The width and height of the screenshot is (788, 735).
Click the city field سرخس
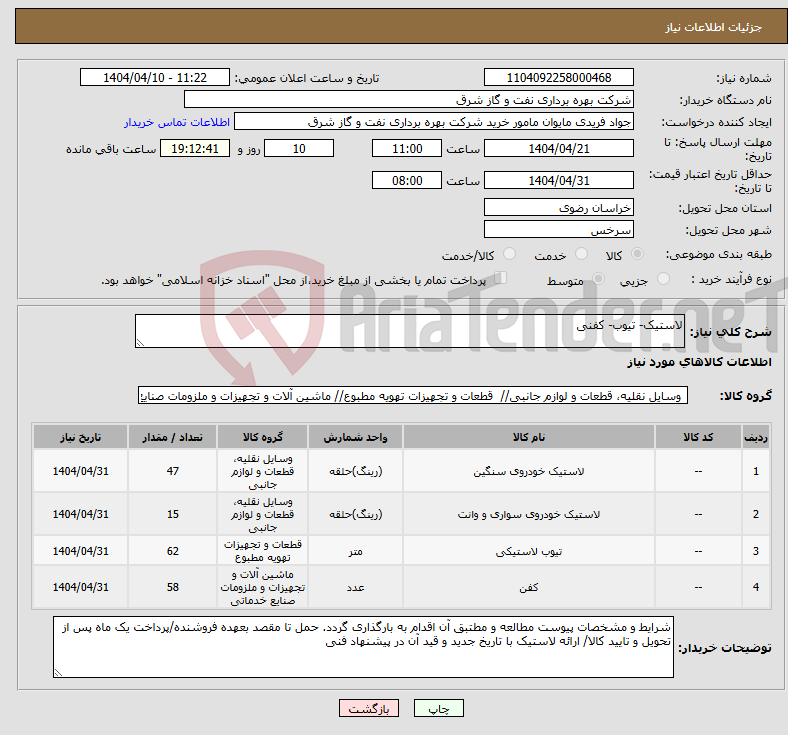(558, 230)
